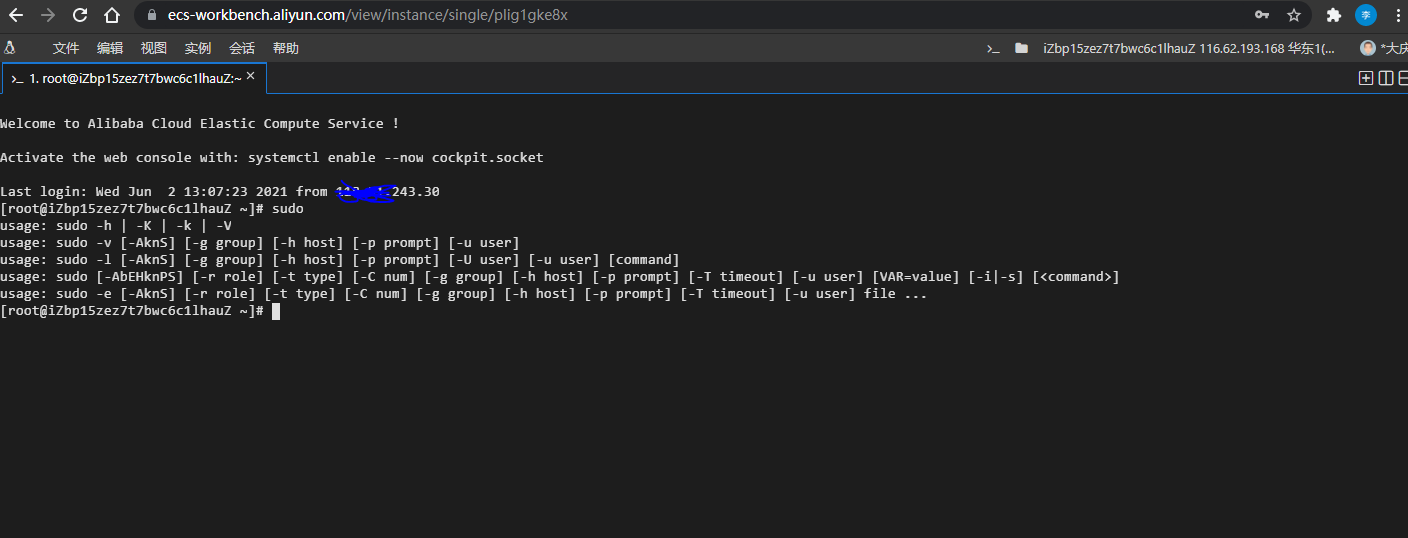Bookmark this page with the star icon
The height and width of the screenshot is (538, 1408).
[1294, 15]
